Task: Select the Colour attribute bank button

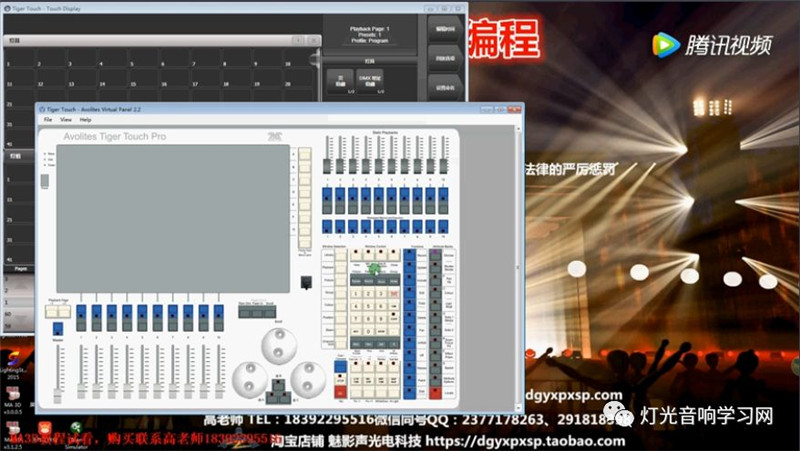Action: [435, 293]
